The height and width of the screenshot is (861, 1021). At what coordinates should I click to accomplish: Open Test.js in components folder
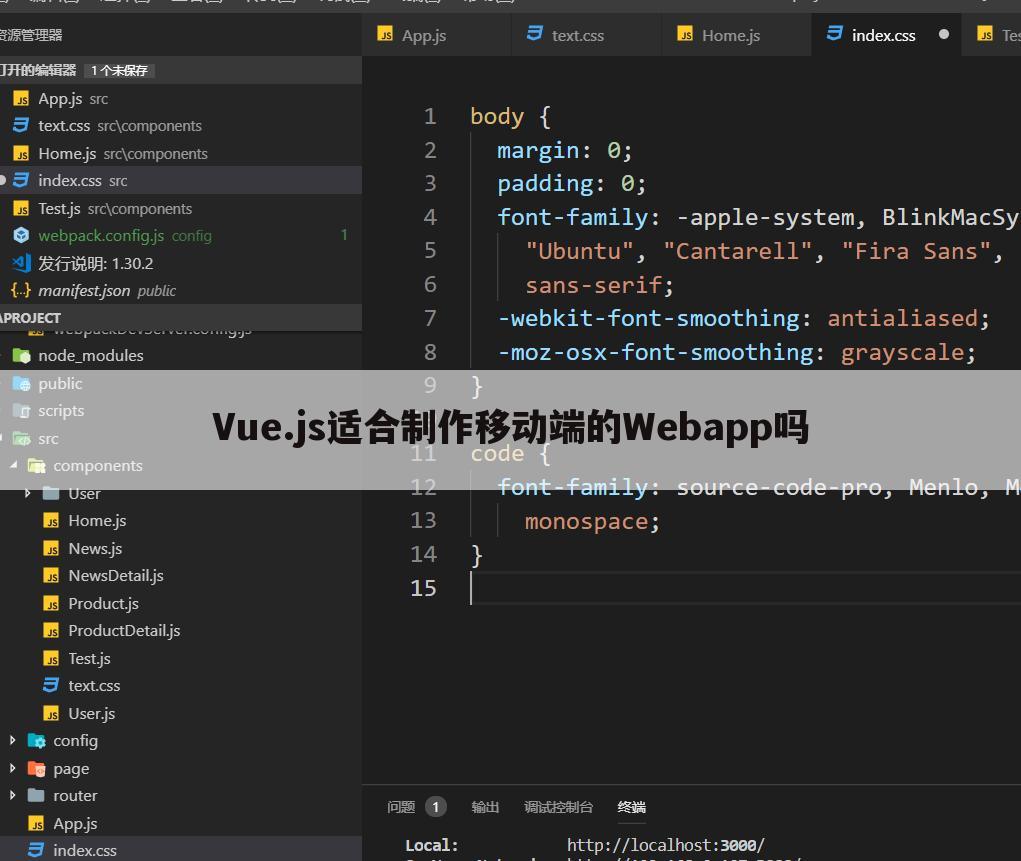(x=181, y=658)
